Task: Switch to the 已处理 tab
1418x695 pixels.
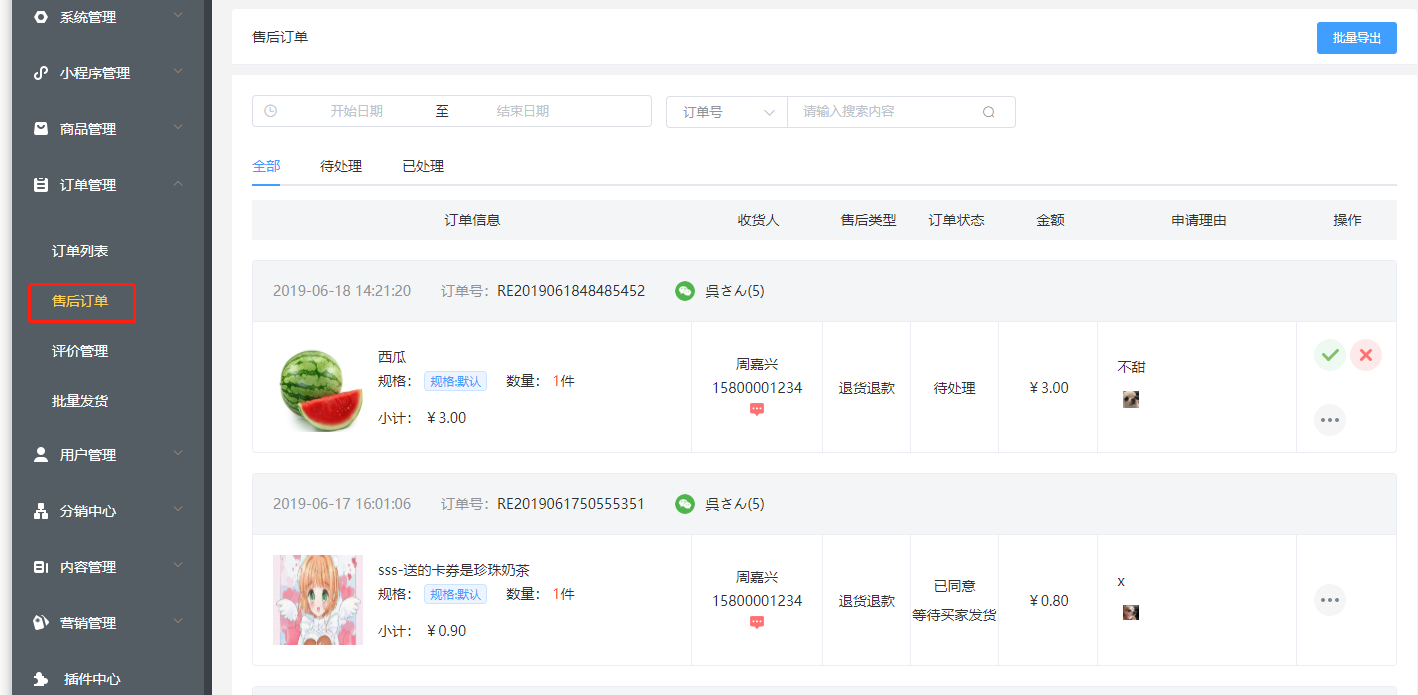Action: (423, 167)
